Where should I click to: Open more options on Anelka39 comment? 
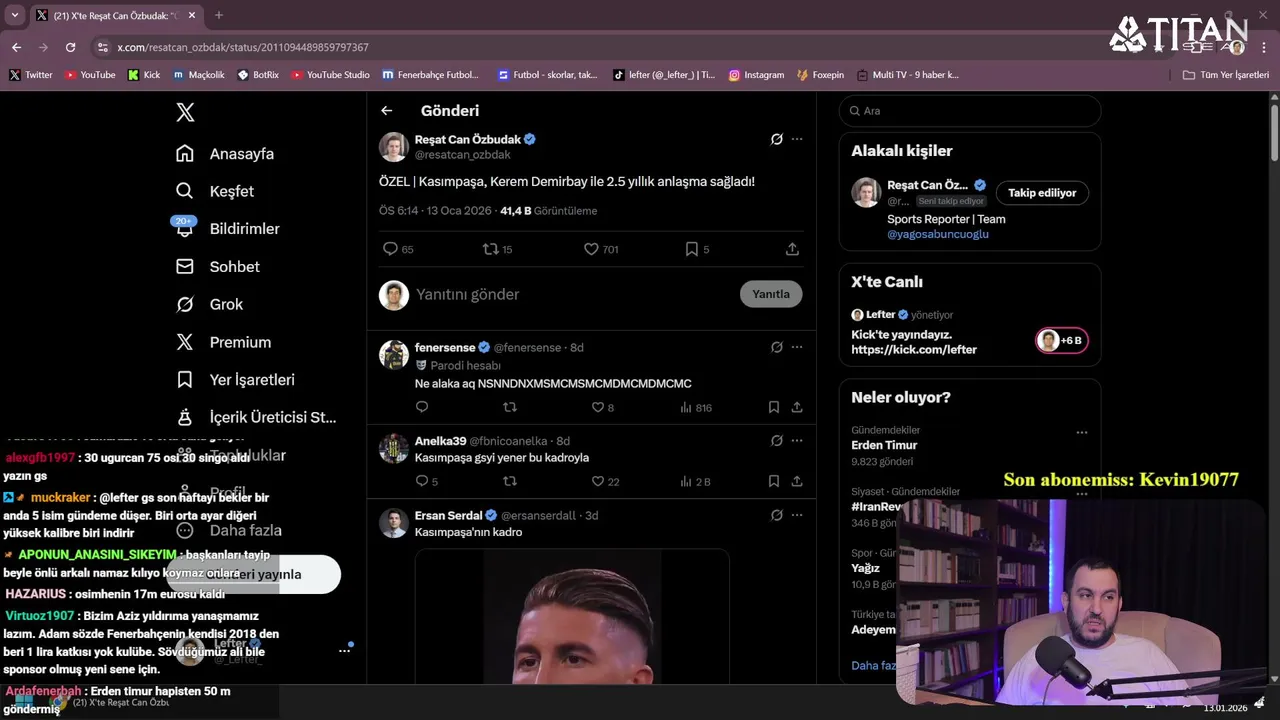(797, 441)
